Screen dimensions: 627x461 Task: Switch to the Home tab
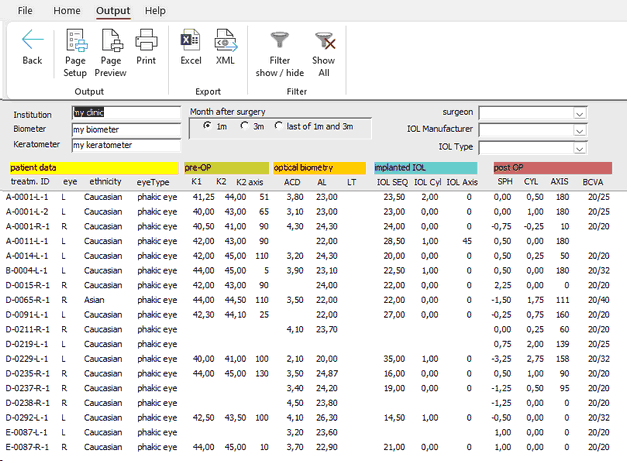pos(67,10)
